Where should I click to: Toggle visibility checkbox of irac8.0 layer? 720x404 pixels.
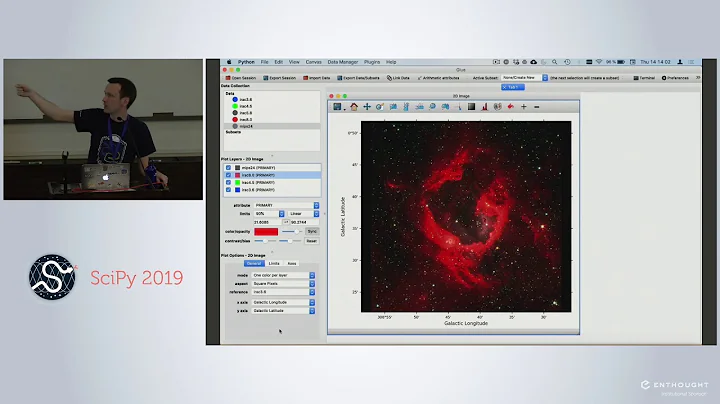228,175
